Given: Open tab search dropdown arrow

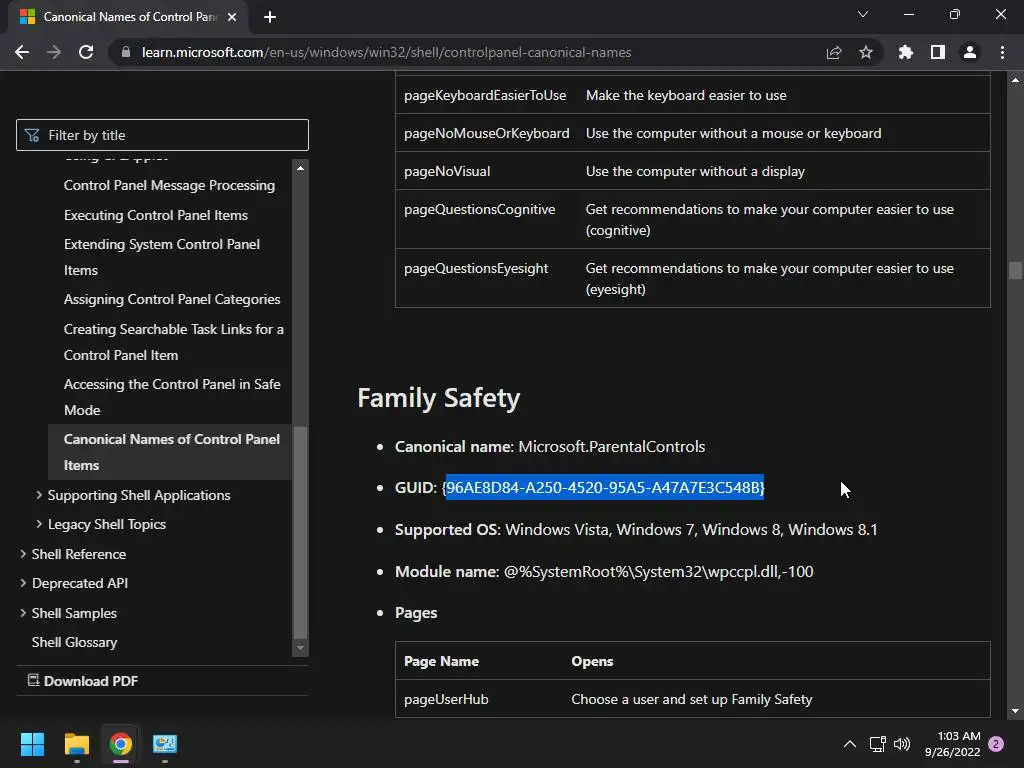Looking at the screenshot, I should 863,14.
